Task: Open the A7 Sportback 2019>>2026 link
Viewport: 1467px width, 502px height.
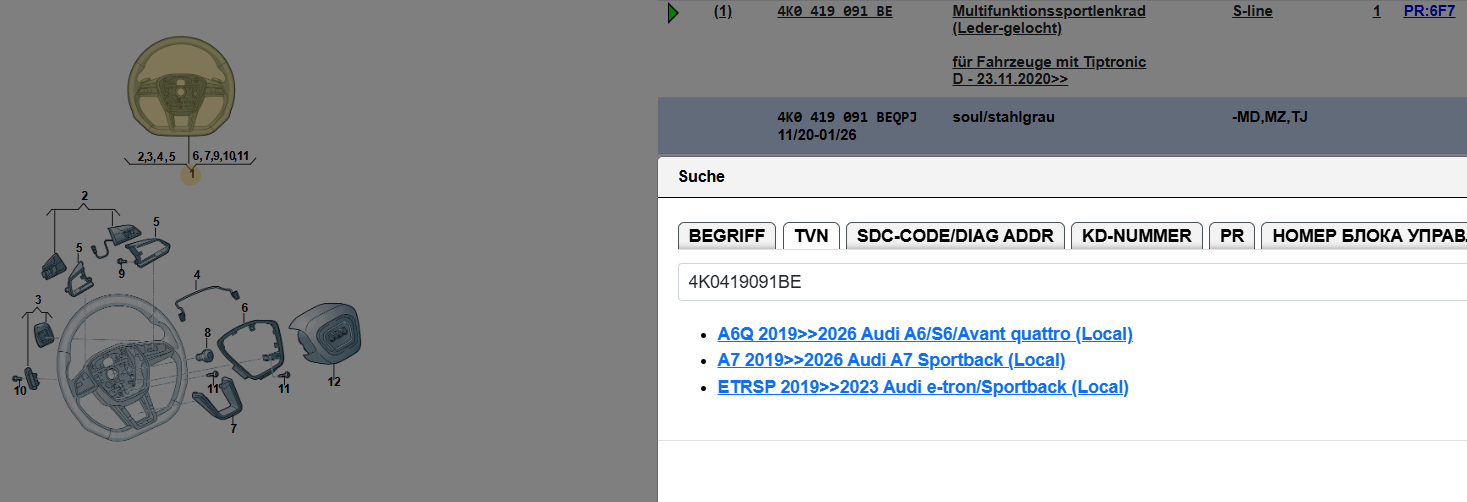Action: (891, 360)
